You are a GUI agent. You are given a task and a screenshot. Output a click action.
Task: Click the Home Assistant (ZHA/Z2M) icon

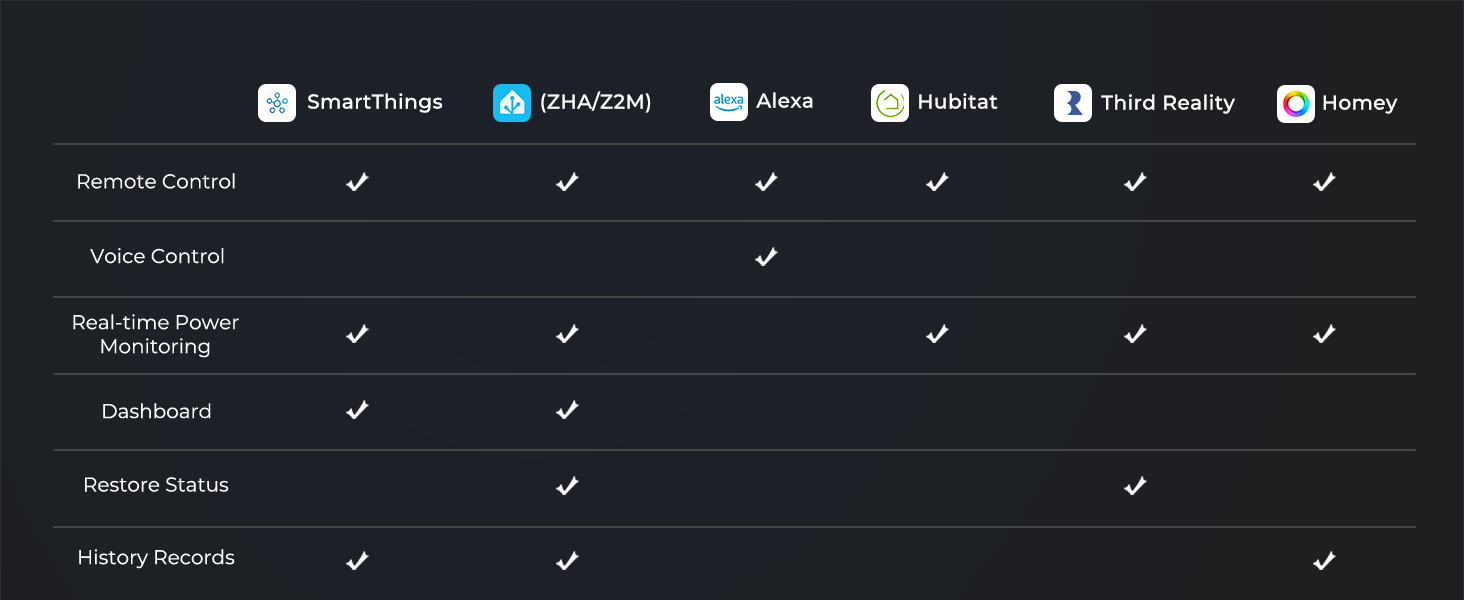pos(512,103)
